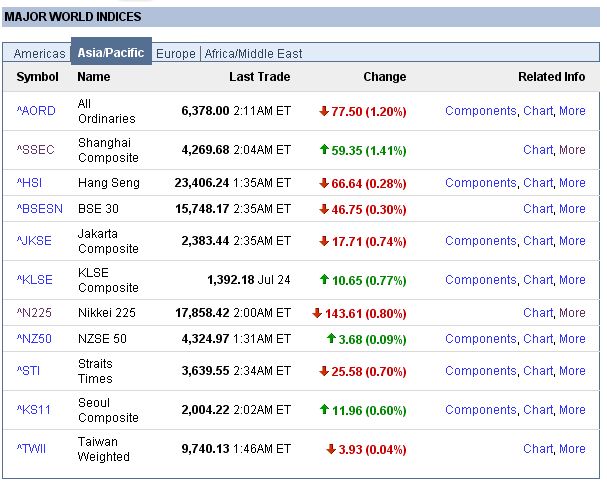This screenshot has width=607, height=485.
Task: Click More link for Nikkei 225
Action: click(x=572, y=313)
